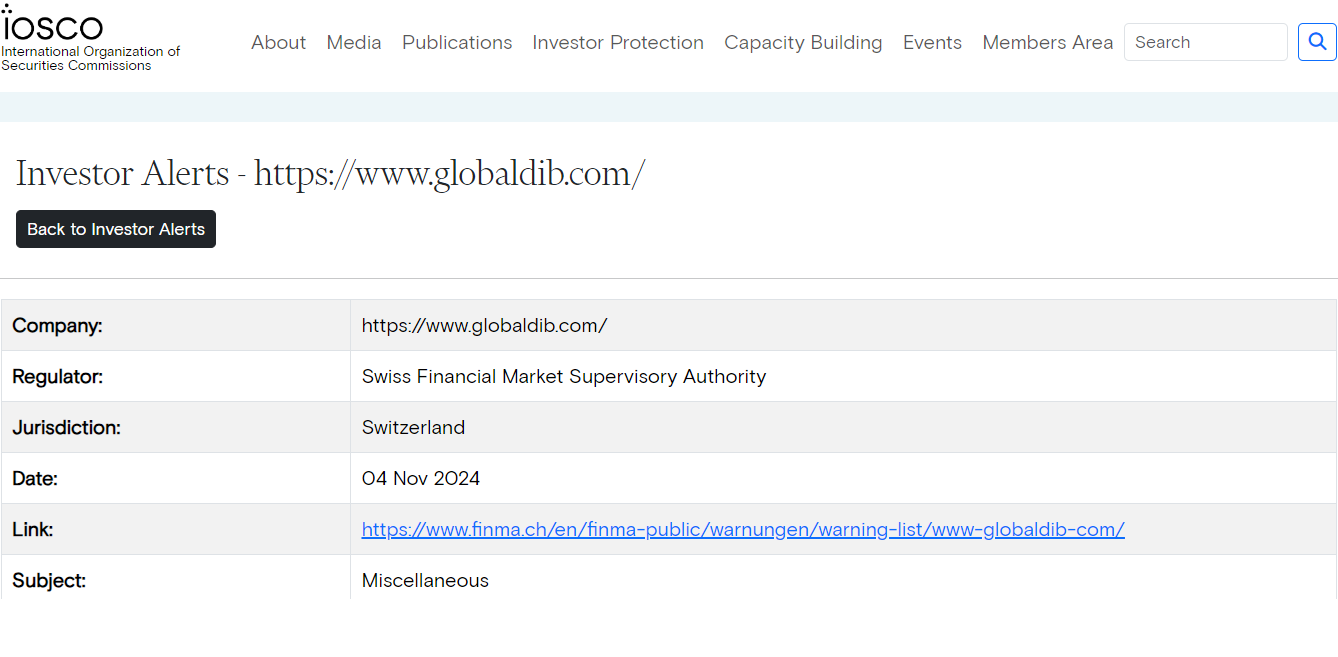Click the Switzerland jurisdiction value
Image resolution: width=1338 pixels, height=657 pixels.
[413, 427]
